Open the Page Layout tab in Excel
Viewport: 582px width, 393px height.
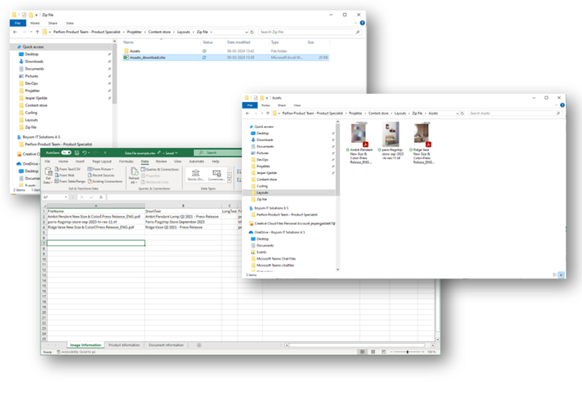tap(102, 161)
